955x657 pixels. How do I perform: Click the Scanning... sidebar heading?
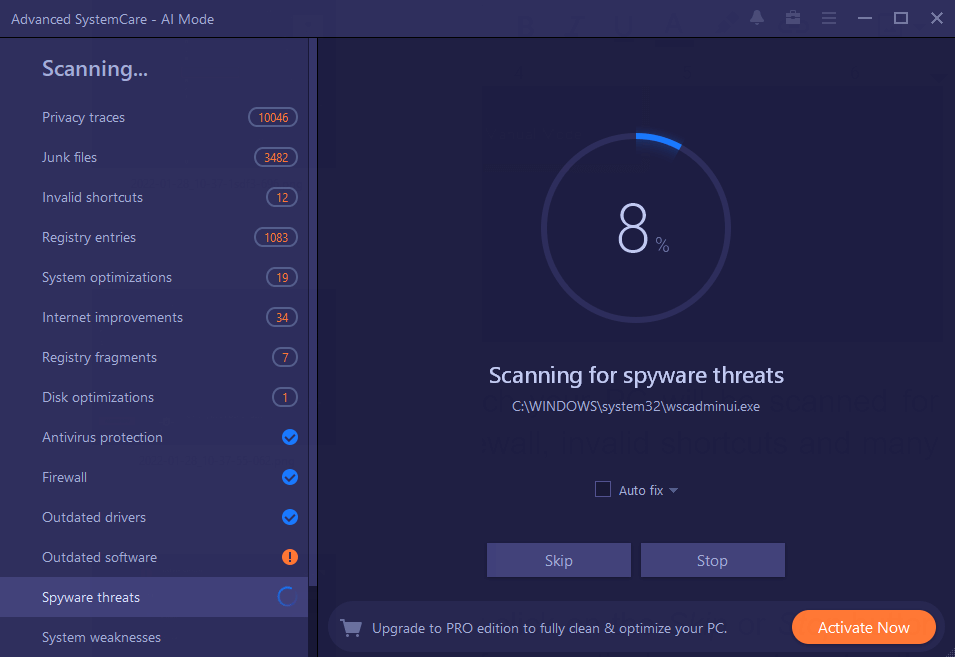pyautogui.click(x=95, y=69)
